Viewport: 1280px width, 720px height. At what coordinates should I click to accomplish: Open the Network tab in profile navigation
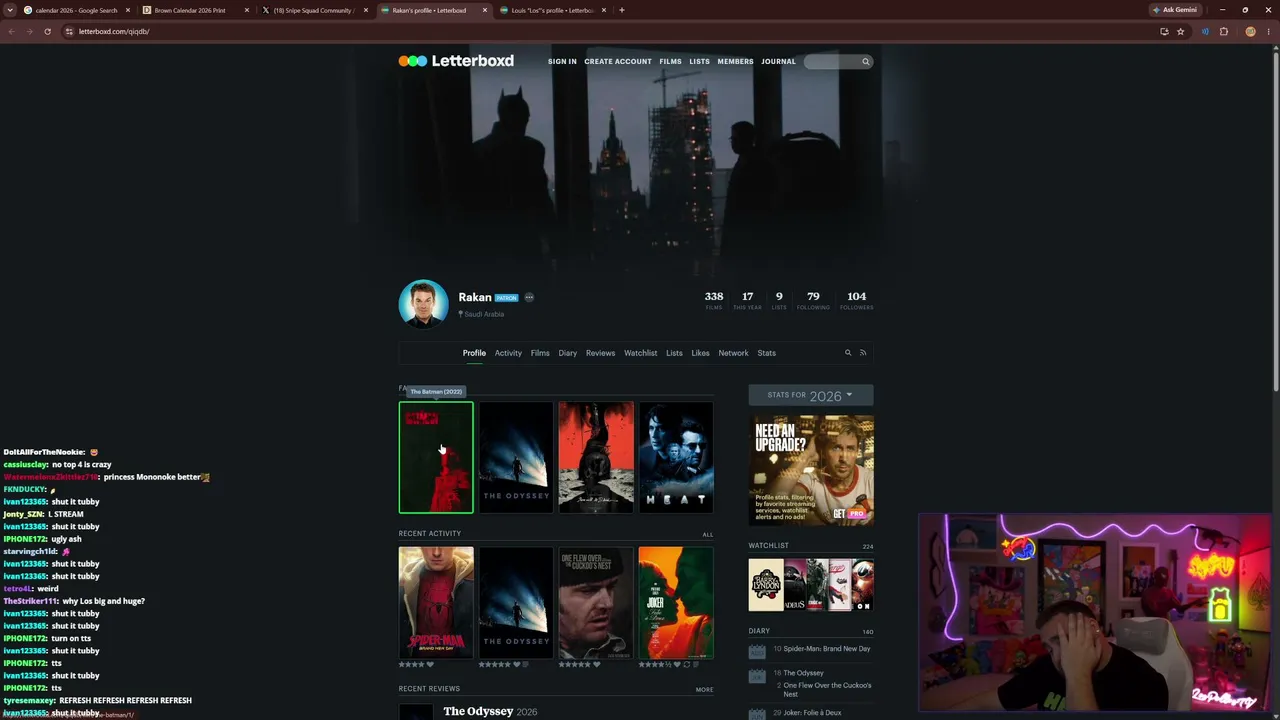pyautogui.click(x=733, y=353)
